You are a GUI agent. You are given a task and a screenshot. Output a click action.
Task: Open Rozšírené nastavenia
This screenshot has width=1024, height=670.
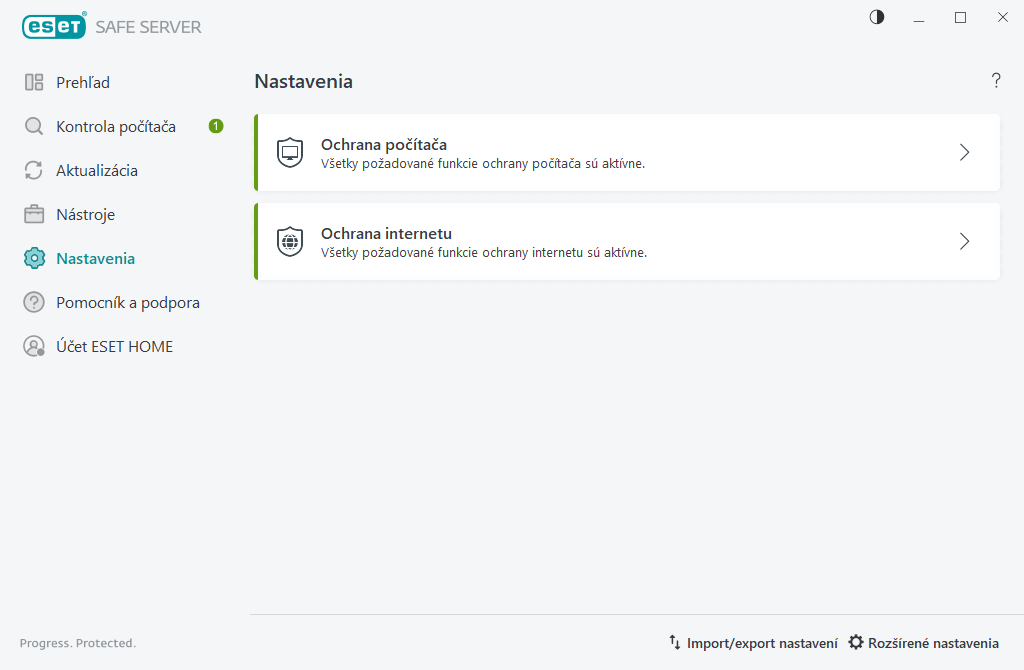click(924, 643)
